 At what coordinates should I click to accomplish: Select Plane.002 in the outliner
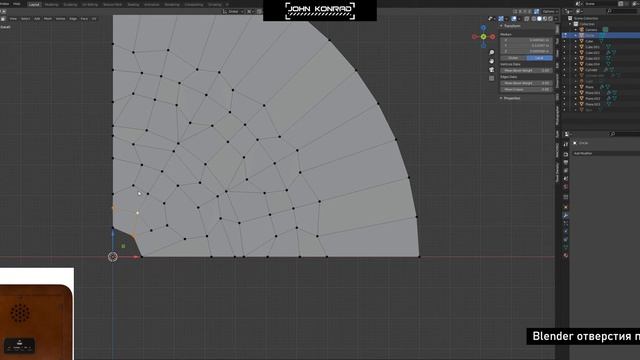[593, 98]
